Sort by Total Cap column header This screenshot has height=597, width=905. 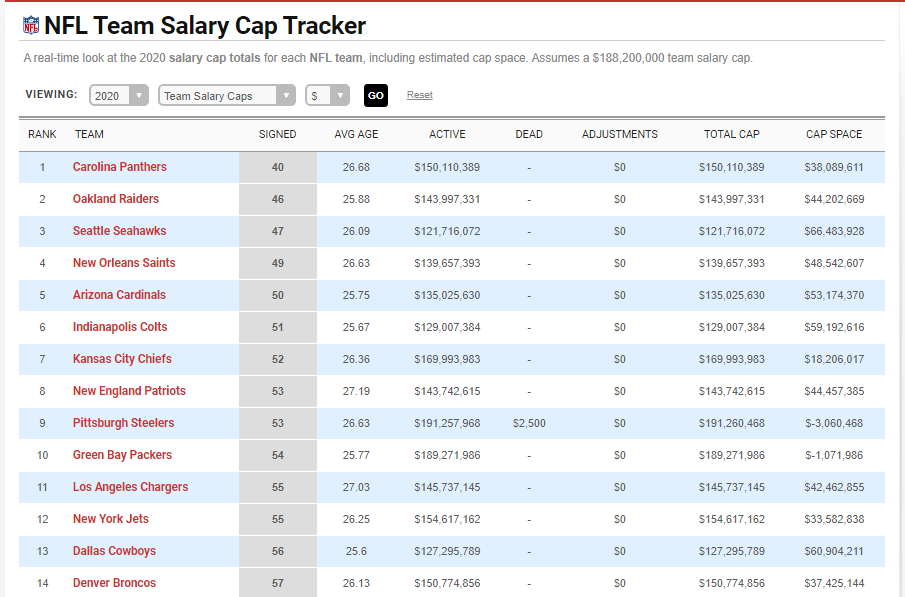click(731, 134)
